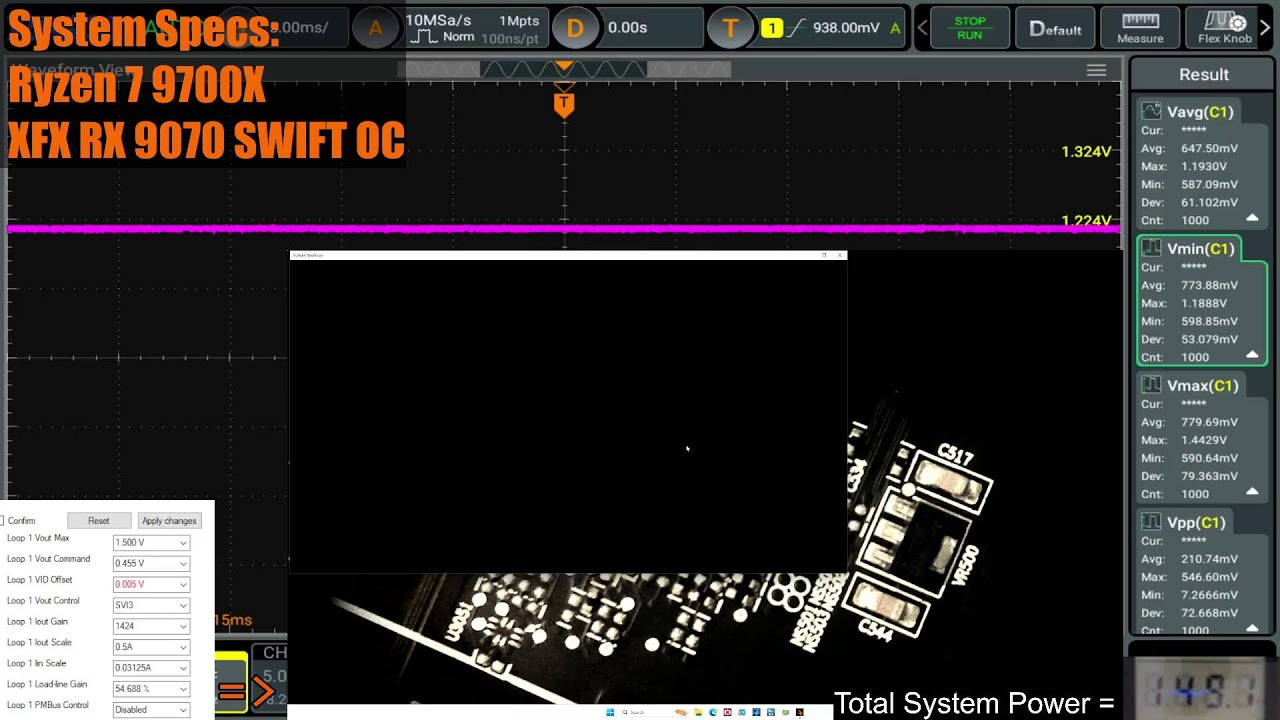Screen dimensions: 1280x720
Task: Open Loop 1 Iout Scale dropdown
Action: pyautogui.click(x=151, y=647)
